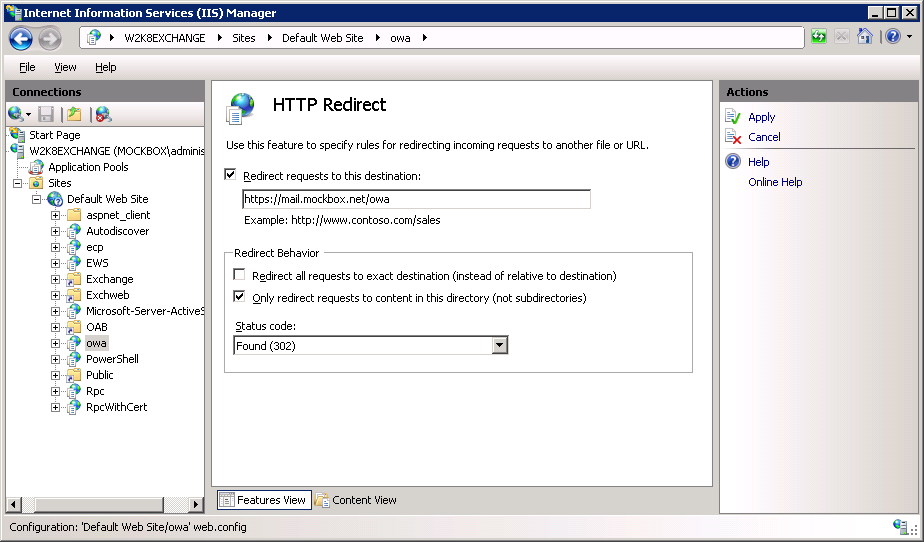Click the Start Page tree icon
Viewport: 924px width, 542px height.
tap(18, 134)
